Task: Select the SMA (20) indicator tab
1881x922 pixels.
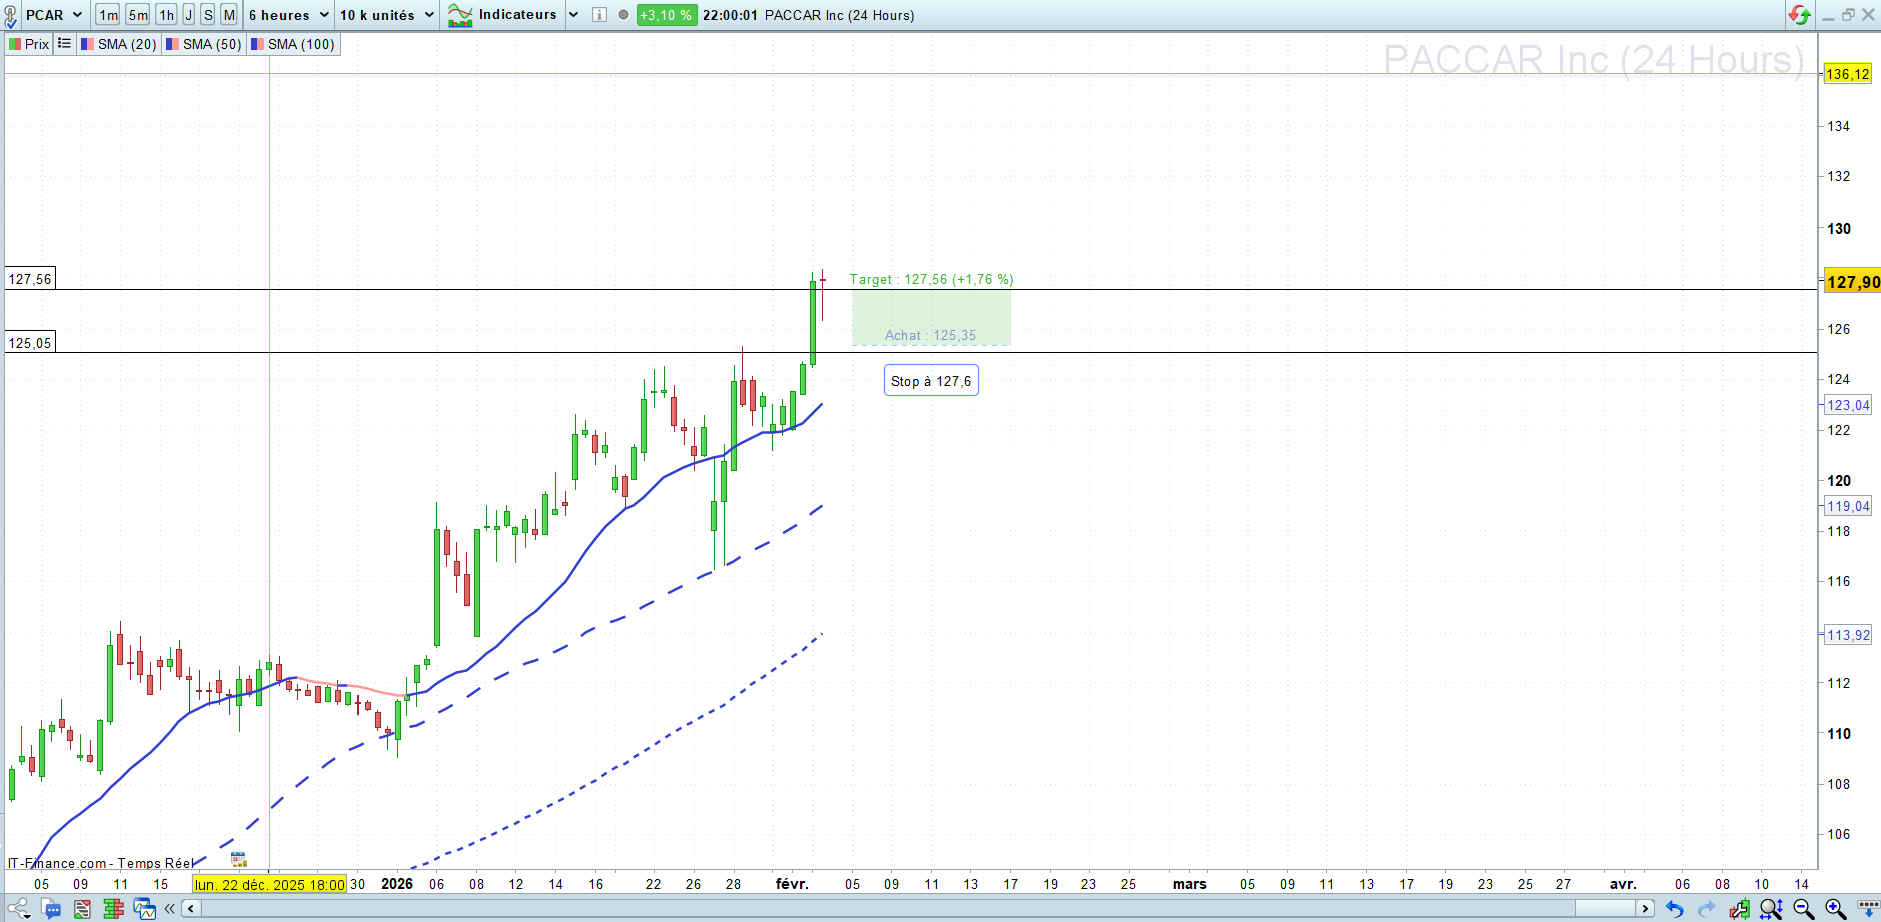Action: (x=118, y=44)
